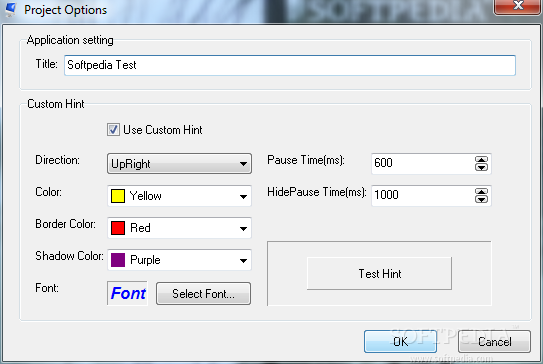Screen dimensions: 543x364
Task: Click the Border Color: label
Action: point(65,224)
